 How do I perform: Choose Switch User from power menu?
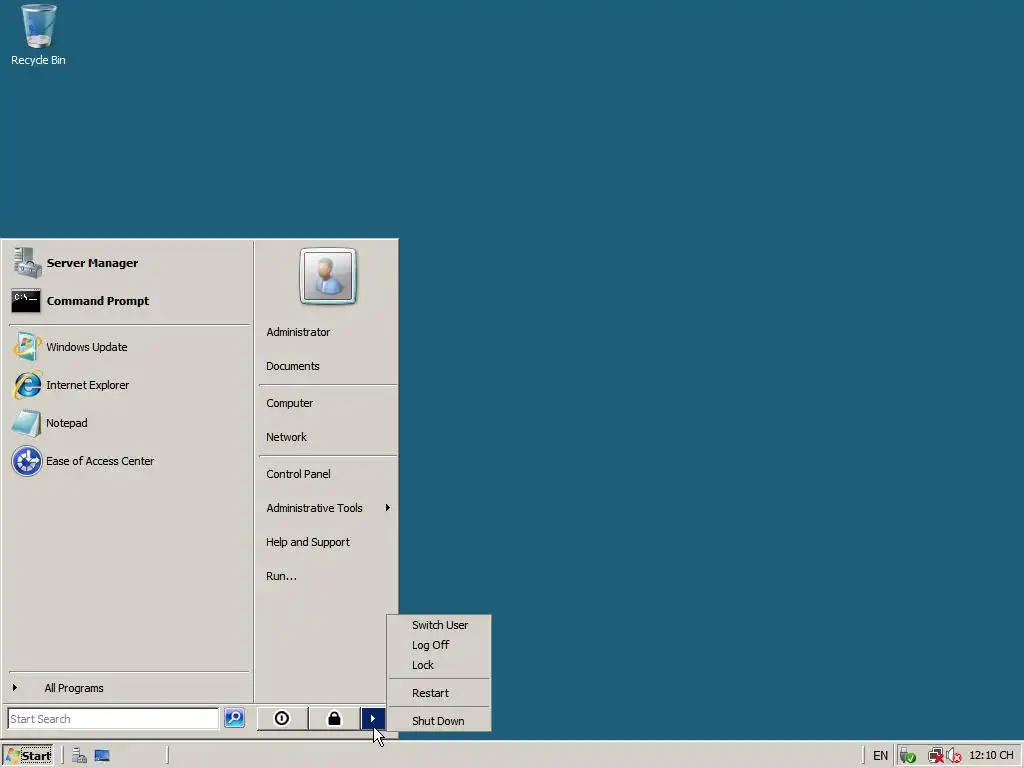click(x=439, y=625)
